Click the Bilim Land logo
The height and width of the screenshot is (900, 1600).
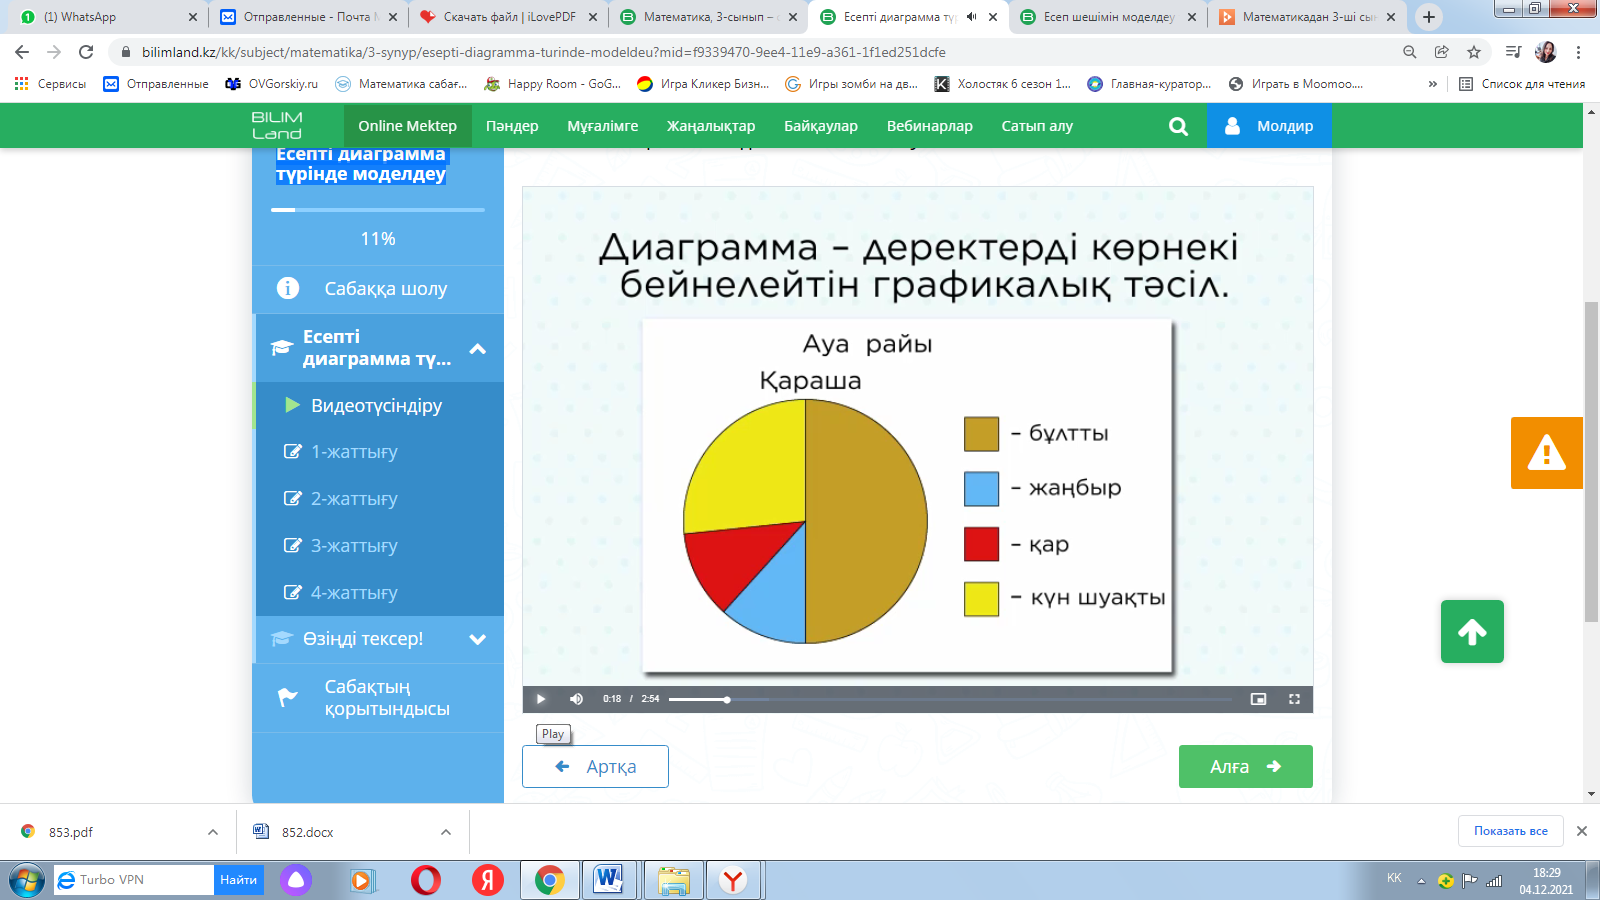277,126
